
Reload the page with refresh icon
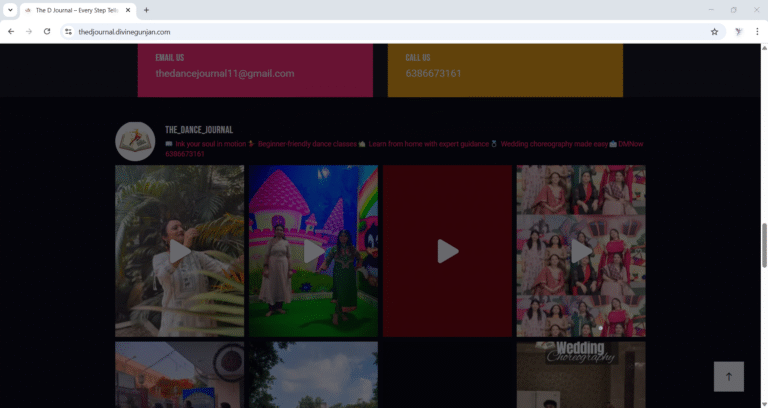click(x=47, y=31)
